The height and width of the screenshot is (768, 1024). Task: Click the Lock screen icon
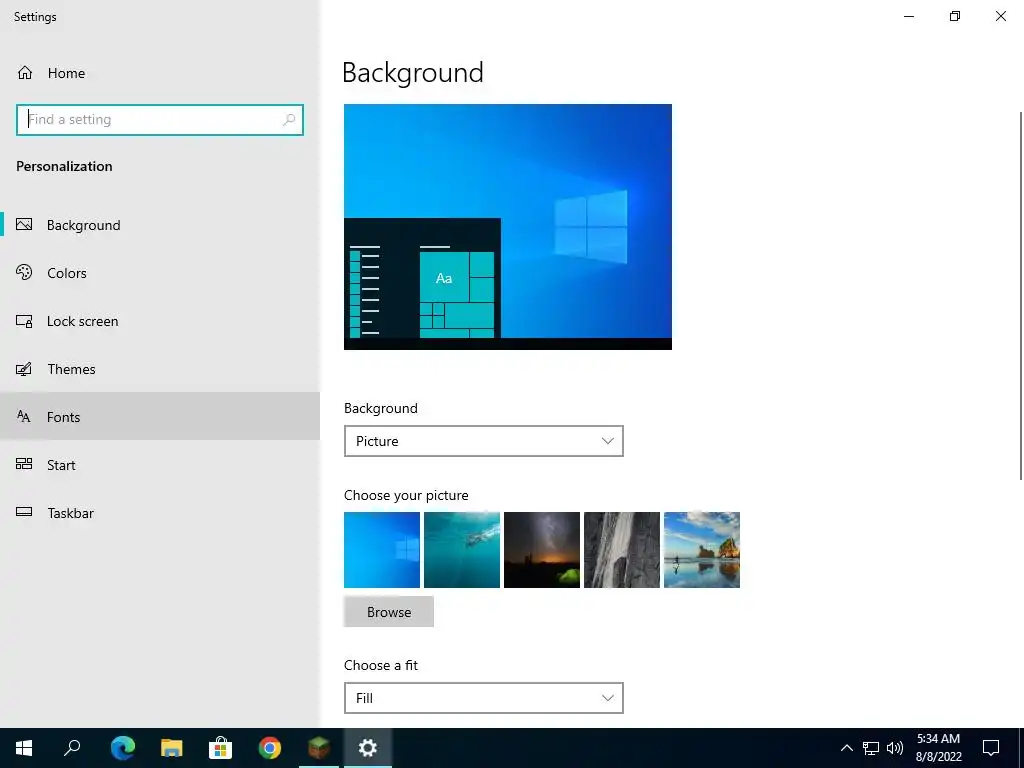pyautogui.click(x=24, y=321)
